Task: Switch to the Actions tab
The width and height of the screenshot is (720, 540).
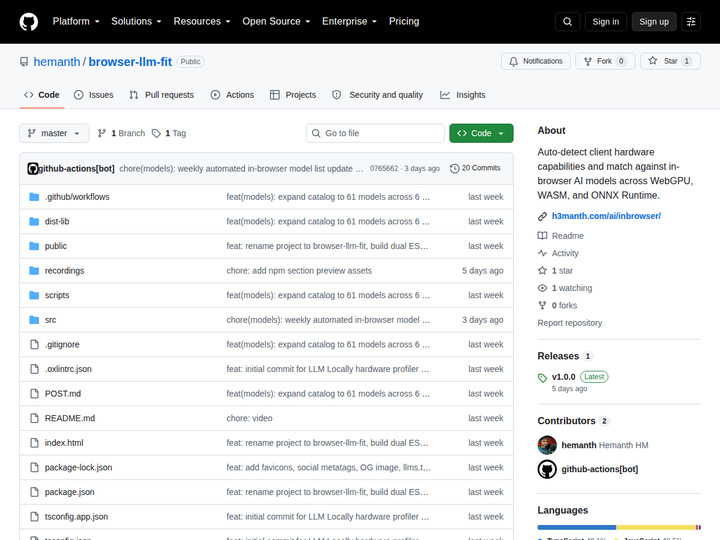Action: click(x=232, y=95)
